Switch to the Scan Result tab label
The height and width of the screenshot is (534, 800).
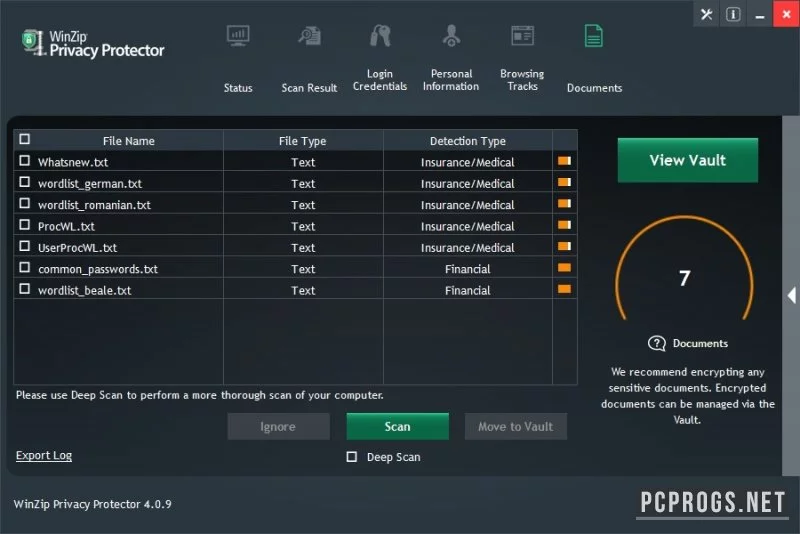click(309, 88)
